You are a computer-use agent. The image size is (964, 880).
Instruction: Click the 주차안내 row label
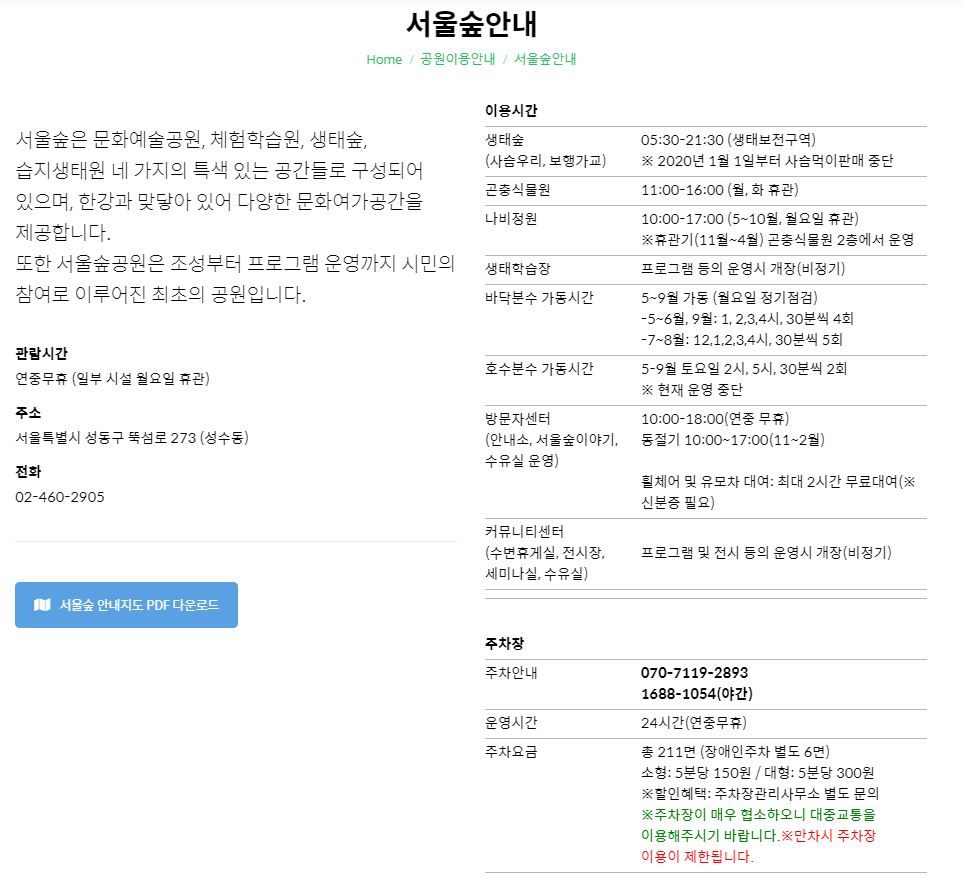(x=511, y=672)
